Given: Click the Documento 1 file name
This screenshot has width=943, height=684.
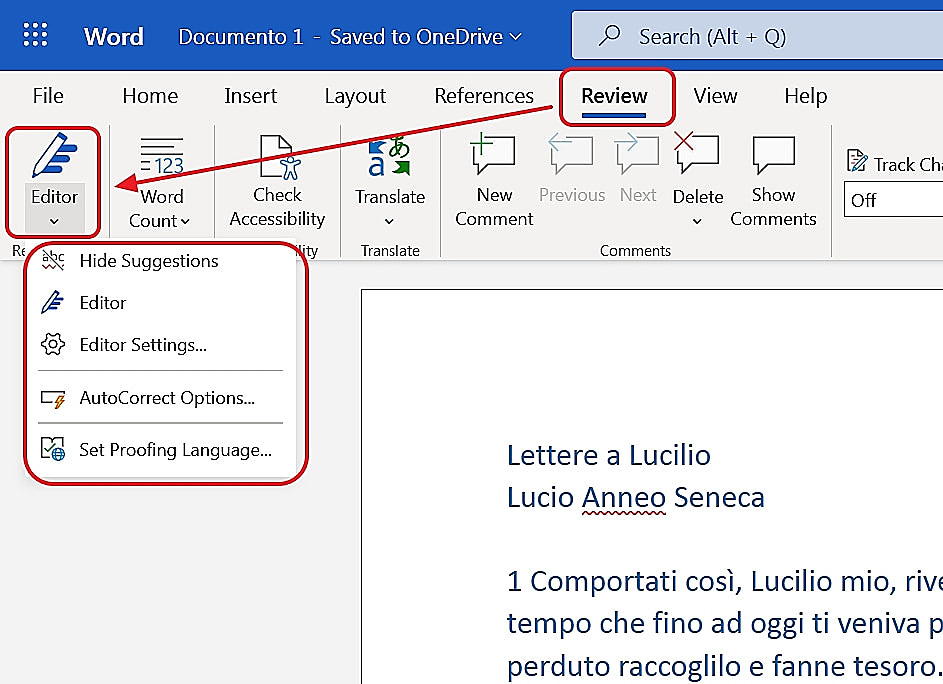Looking at the screenshot, I should pyautogui.click(x=241, y=37).
